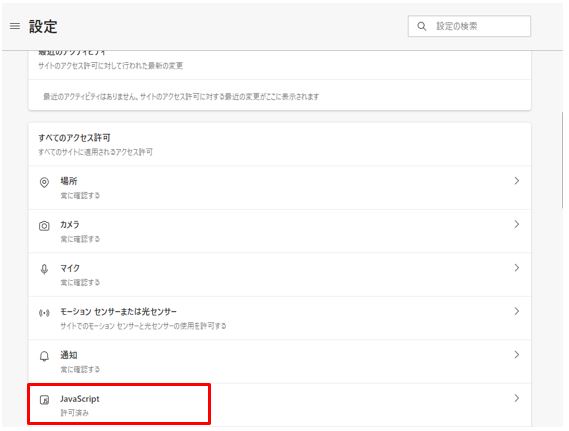
Task: Click the location pin icon for 場所
Action: 44,182
